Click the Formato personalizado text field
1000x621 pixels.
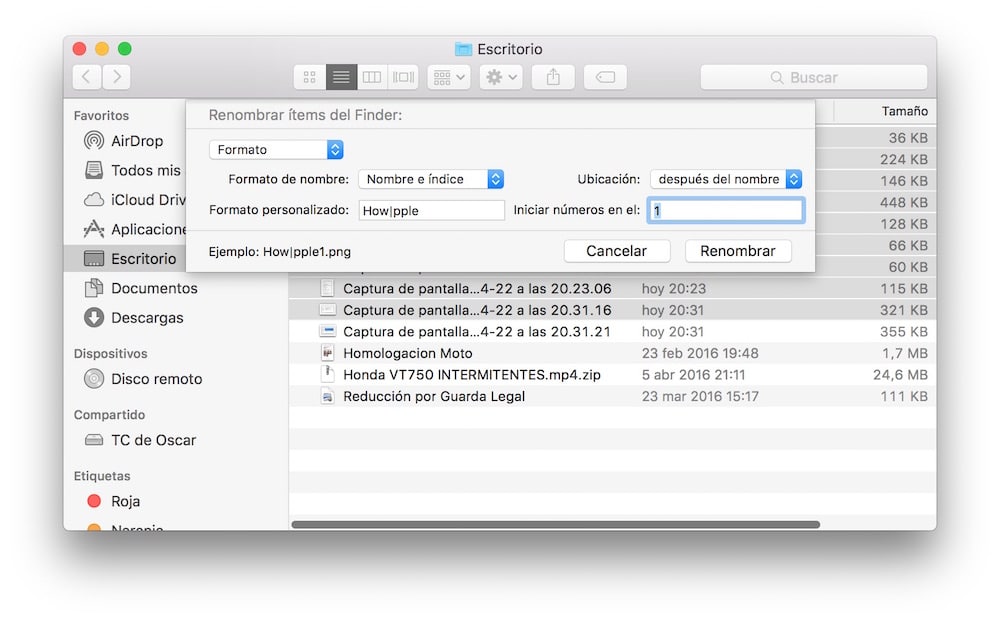pos(432,210)
